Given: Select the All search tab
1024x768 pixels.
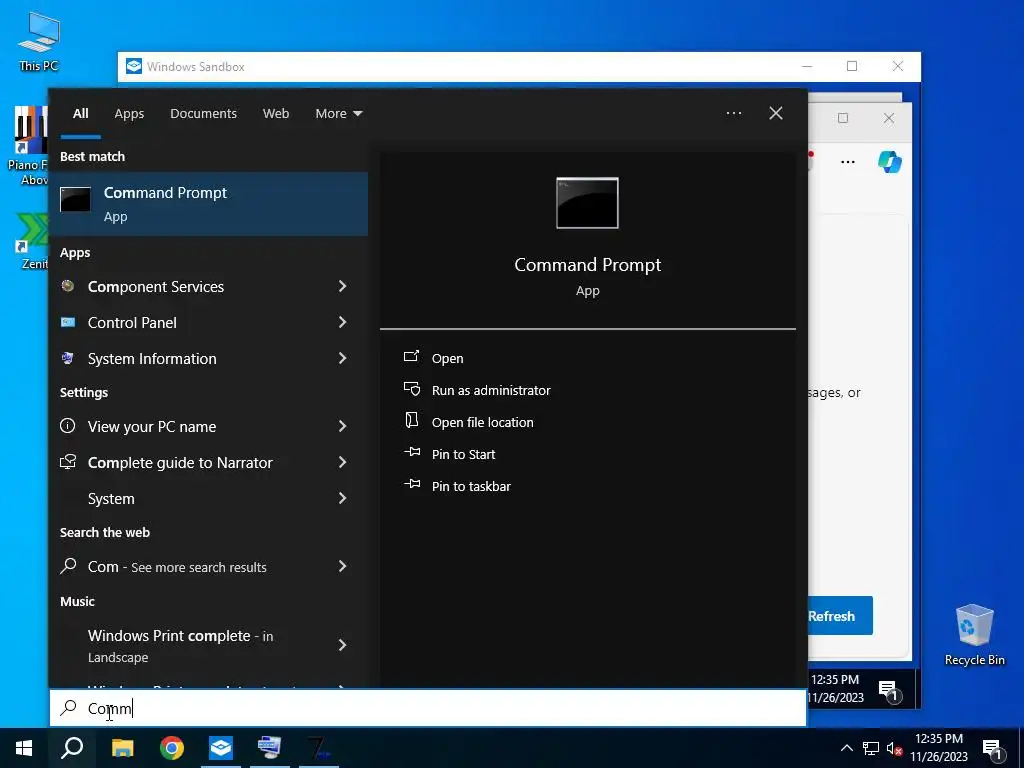Looking at the screenshot, I should point(80,114).
